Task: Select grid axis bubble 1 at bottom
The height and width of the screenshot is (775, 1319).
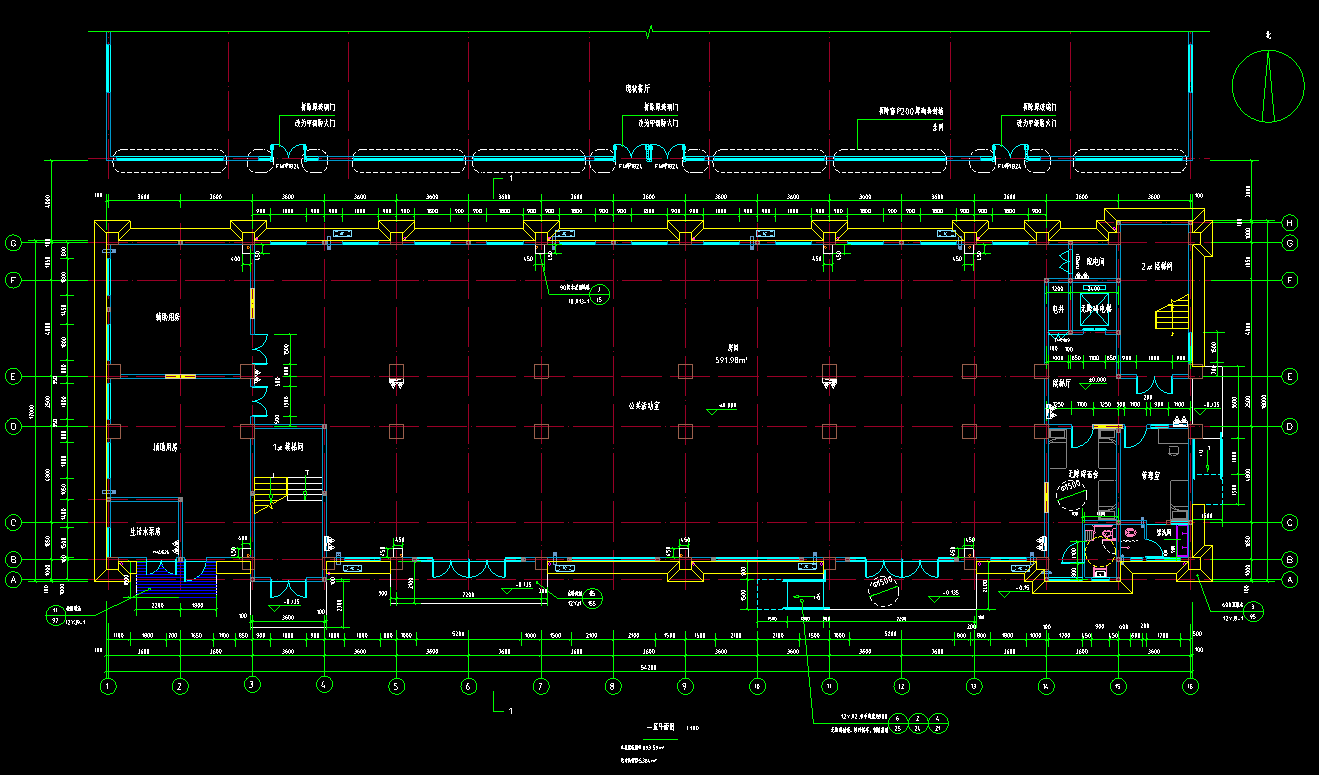Action: [108, 686]
